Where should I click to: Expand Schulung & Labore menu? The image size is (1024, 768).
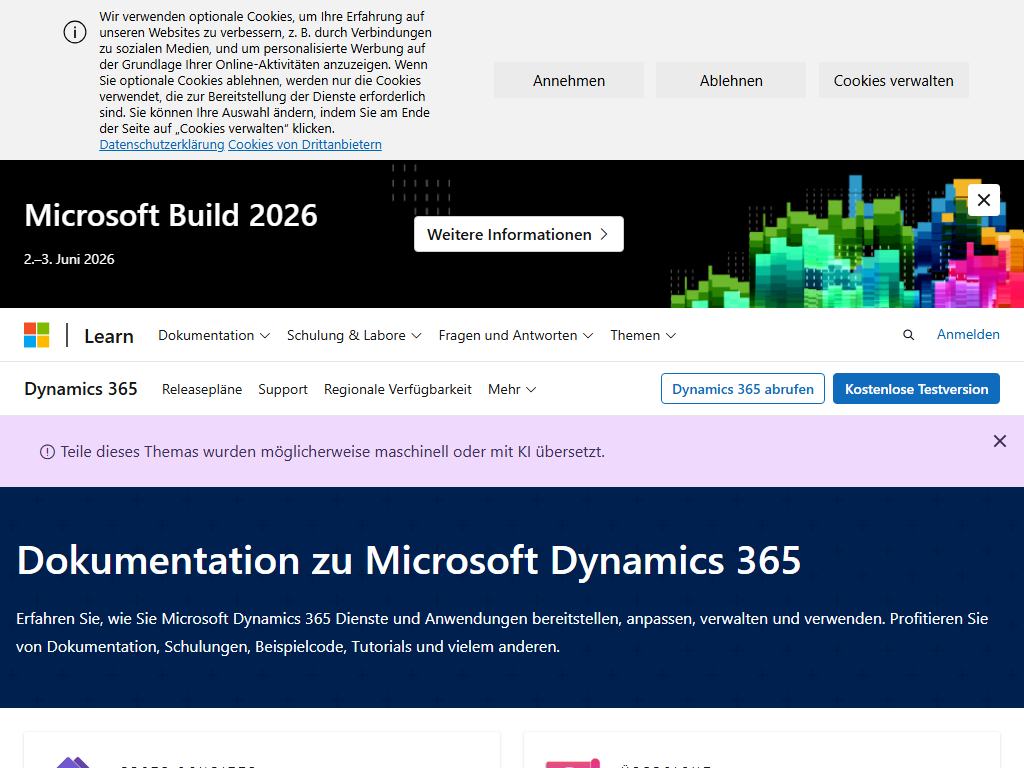pos(354,335)
